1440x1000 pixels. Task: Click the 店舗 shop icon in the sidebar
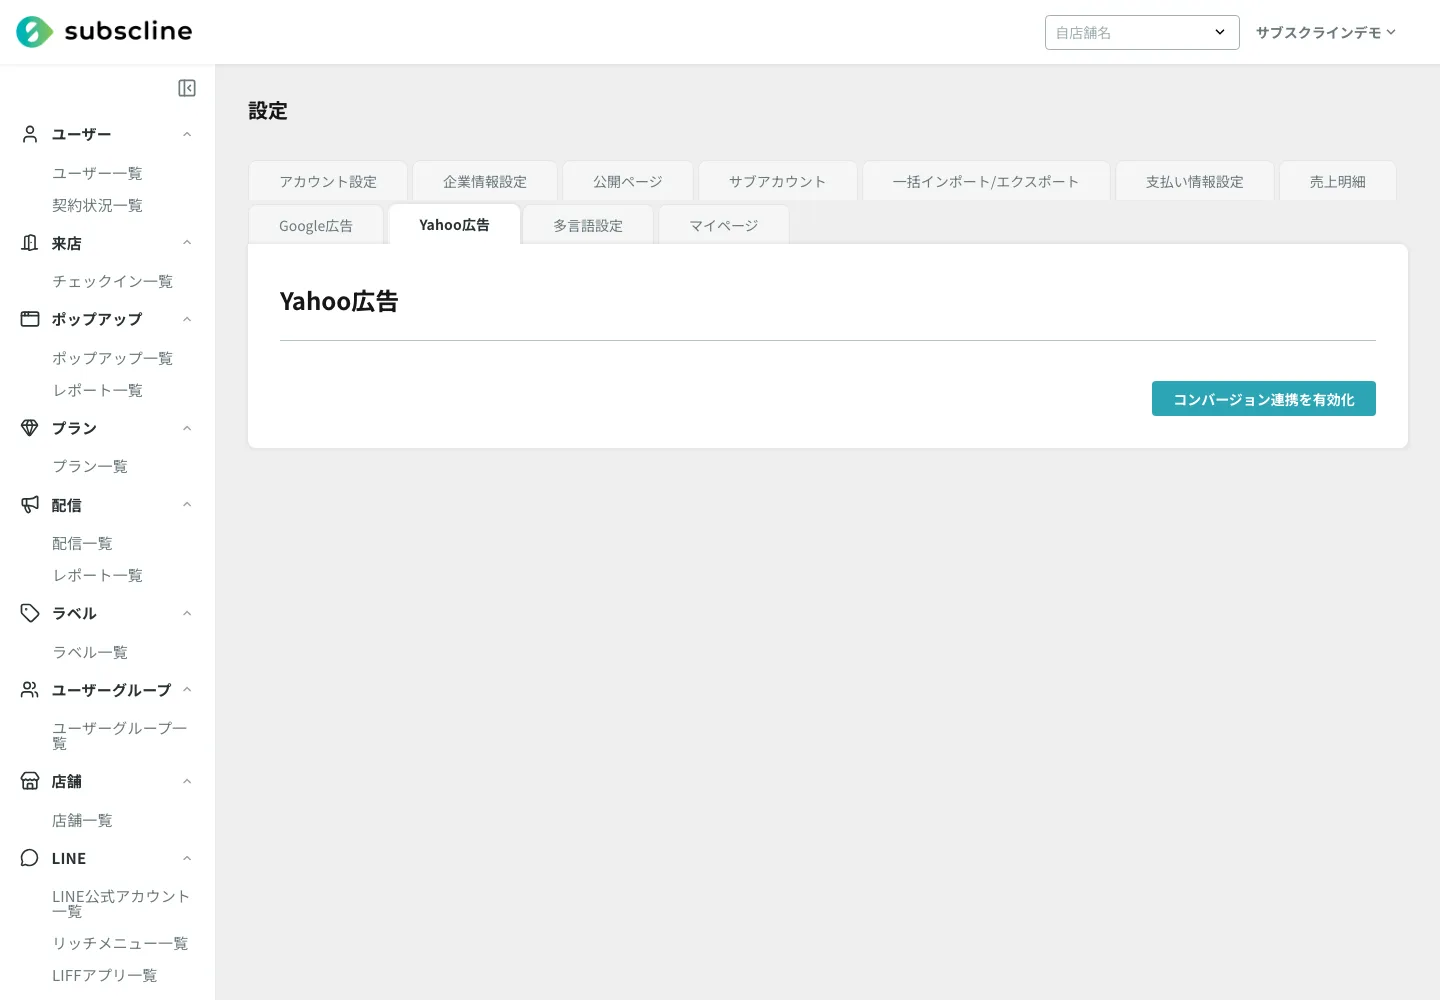[x=30, y=781]
